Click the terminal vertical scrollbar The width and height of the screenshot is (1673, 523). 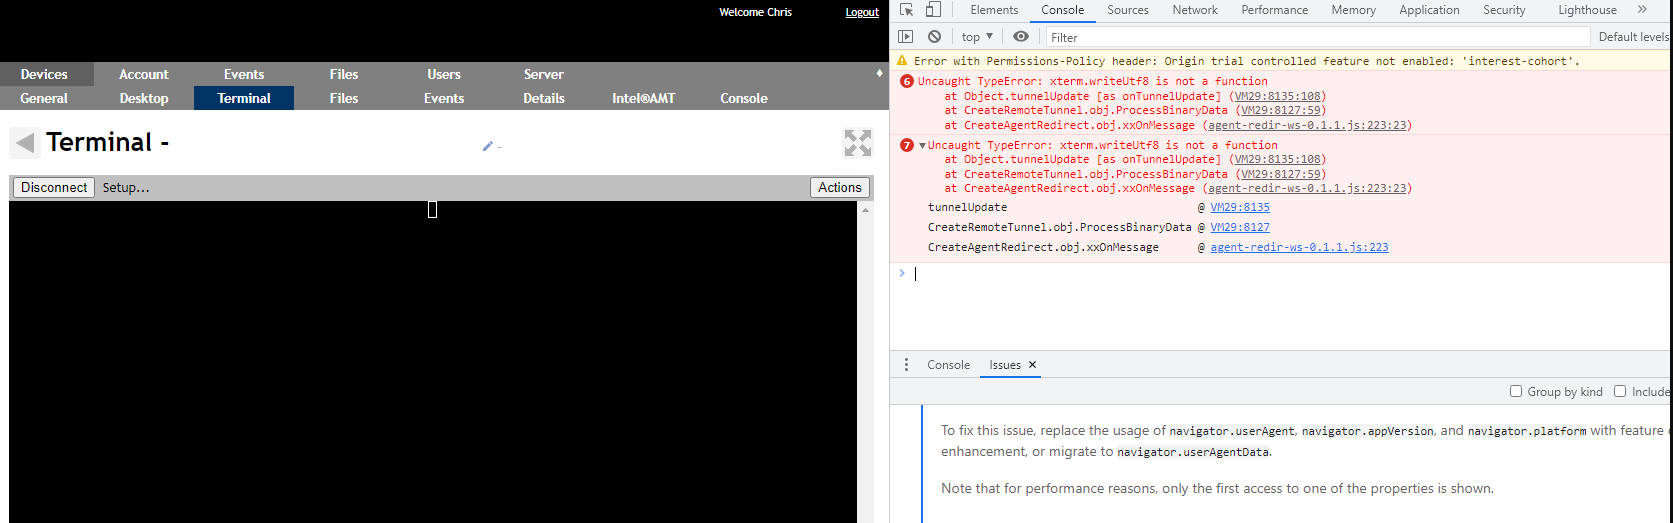tap(864, 362)
